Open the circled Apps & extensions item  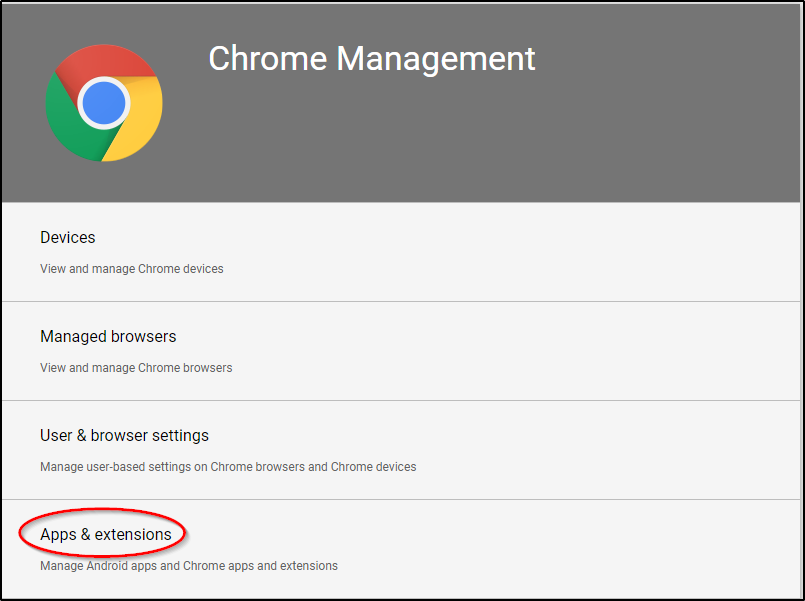[x=106, y=535]
